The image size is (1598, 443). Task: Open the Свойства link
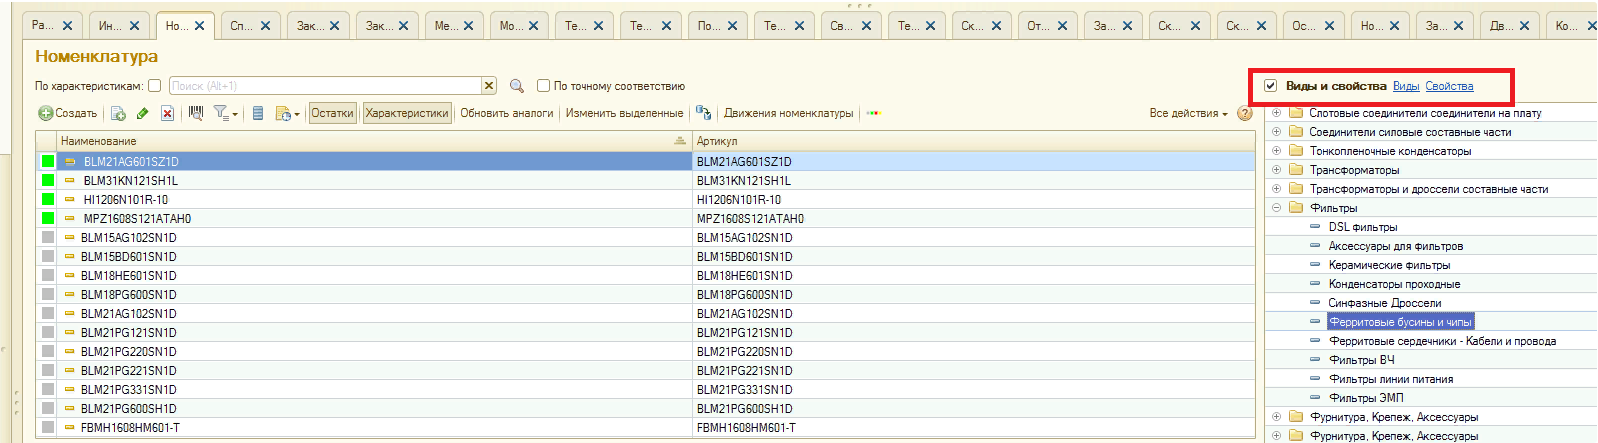click(x=1449, y=87)
